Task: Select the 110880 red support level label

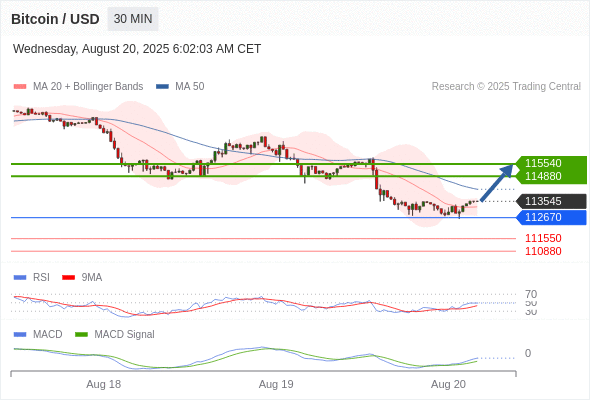Action: coord(543,251)
